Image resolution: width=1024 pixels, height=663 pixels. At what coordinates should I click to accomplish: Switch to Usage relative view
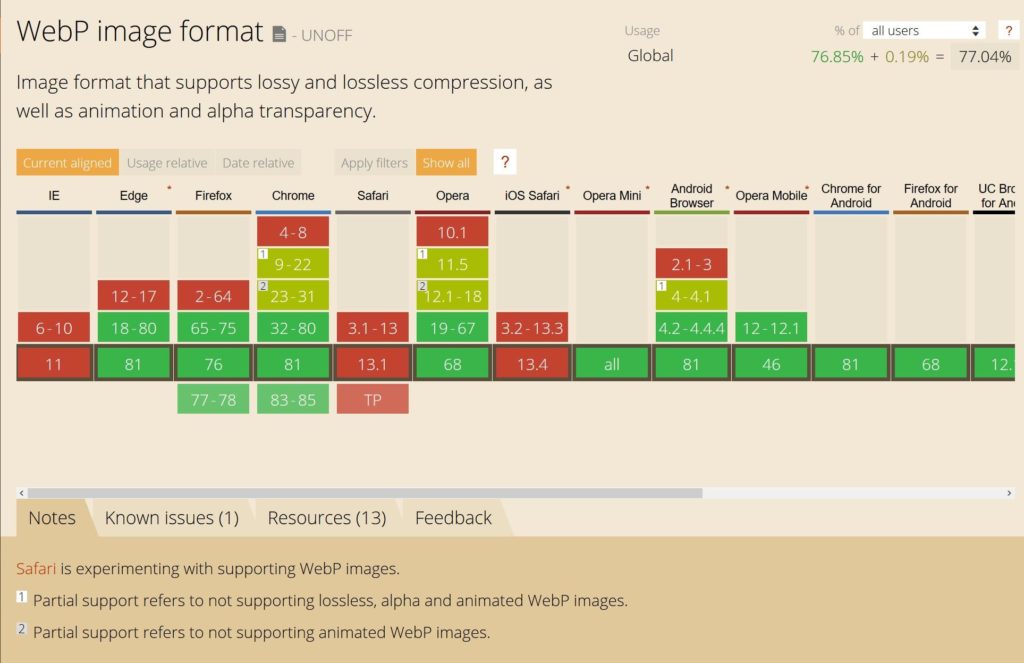point(167,163)
